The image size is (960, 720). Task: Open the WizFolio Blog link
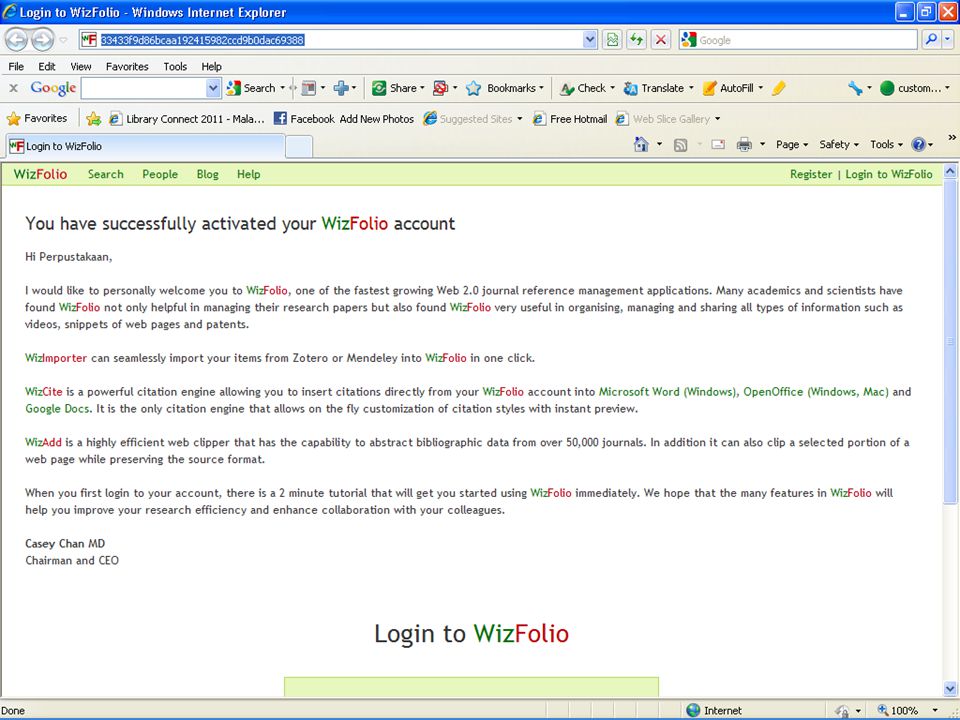click(208, 174)
